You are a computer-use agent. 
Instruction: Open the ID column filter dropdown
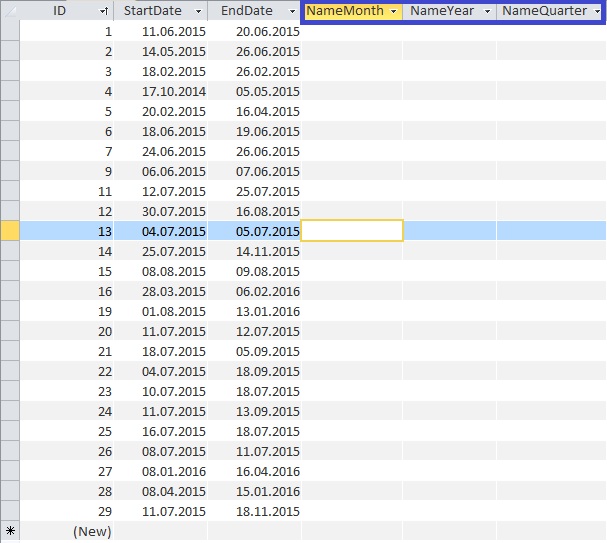pos(104,11)
